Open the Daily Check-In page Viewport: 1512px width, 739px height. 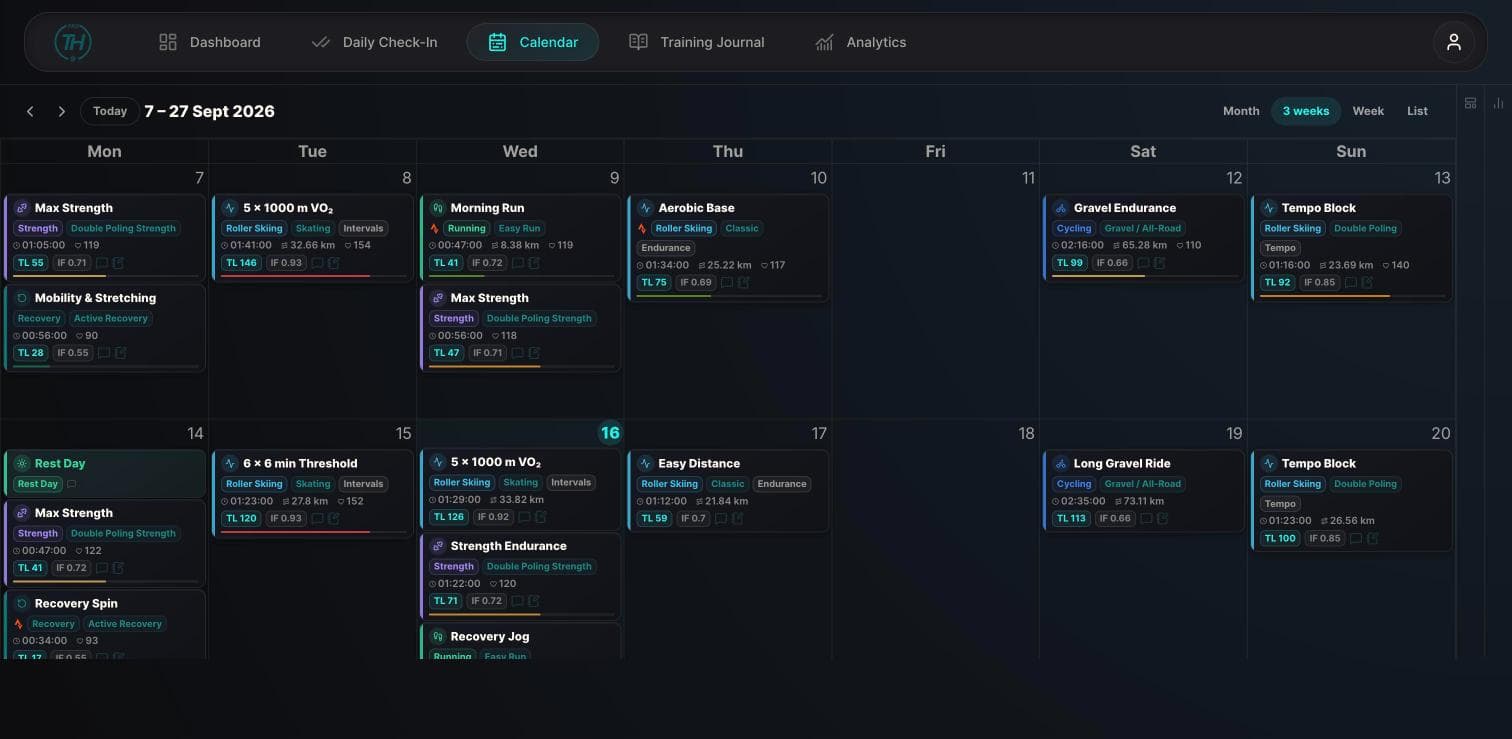point(375,42)
